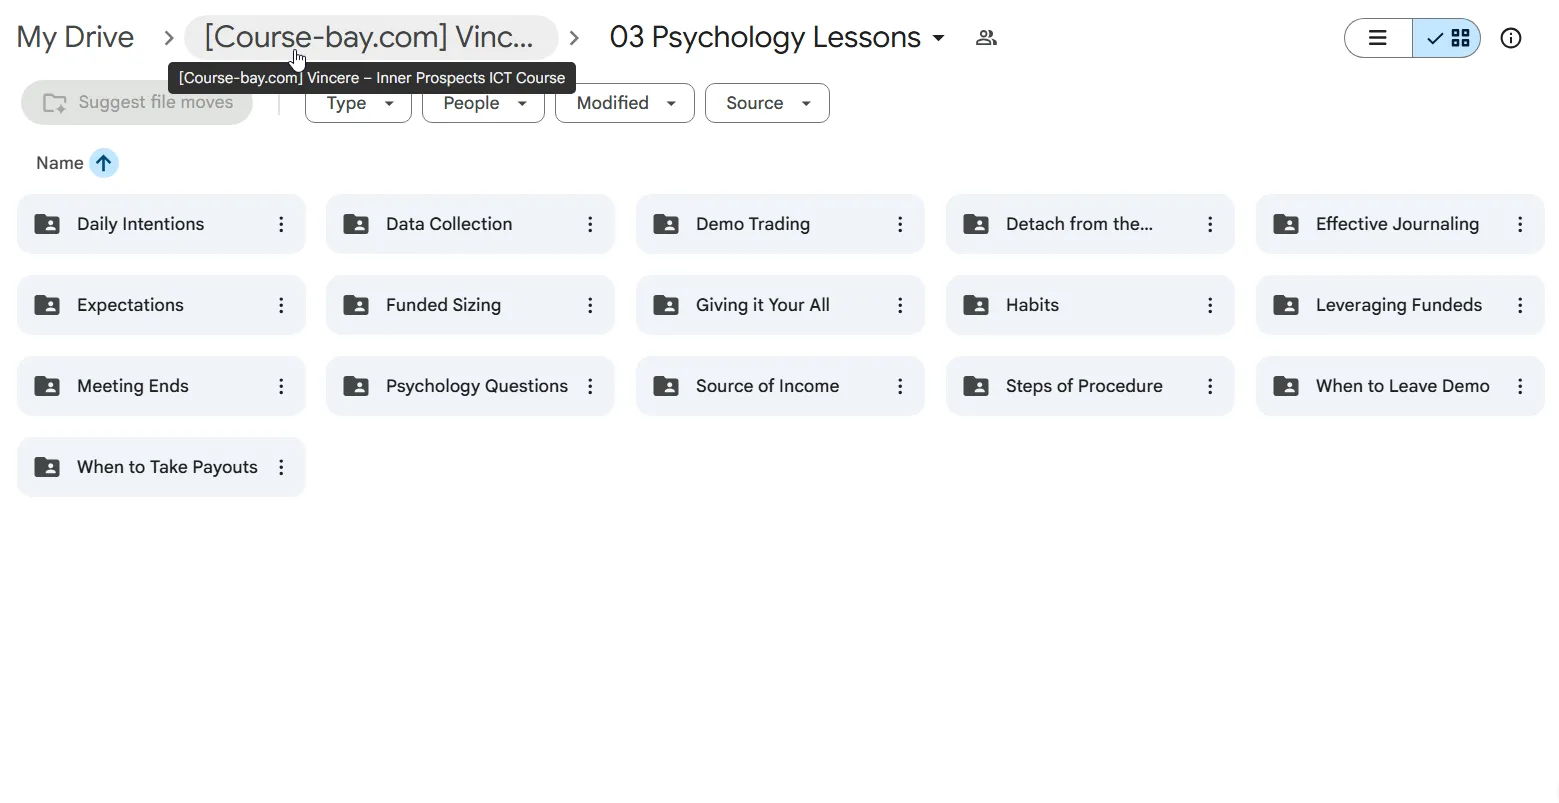Open the view details info icon

click(1511, 38)
